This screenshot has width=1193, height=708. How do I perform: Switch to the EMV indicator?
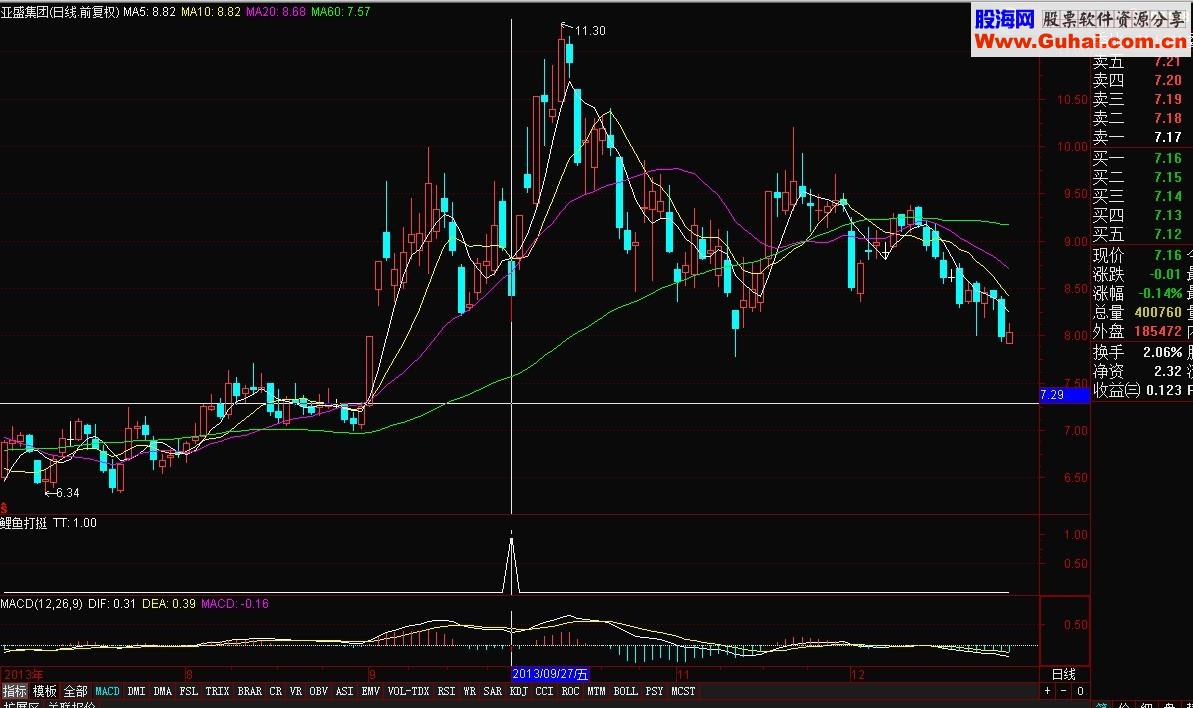tap(371, 691)
